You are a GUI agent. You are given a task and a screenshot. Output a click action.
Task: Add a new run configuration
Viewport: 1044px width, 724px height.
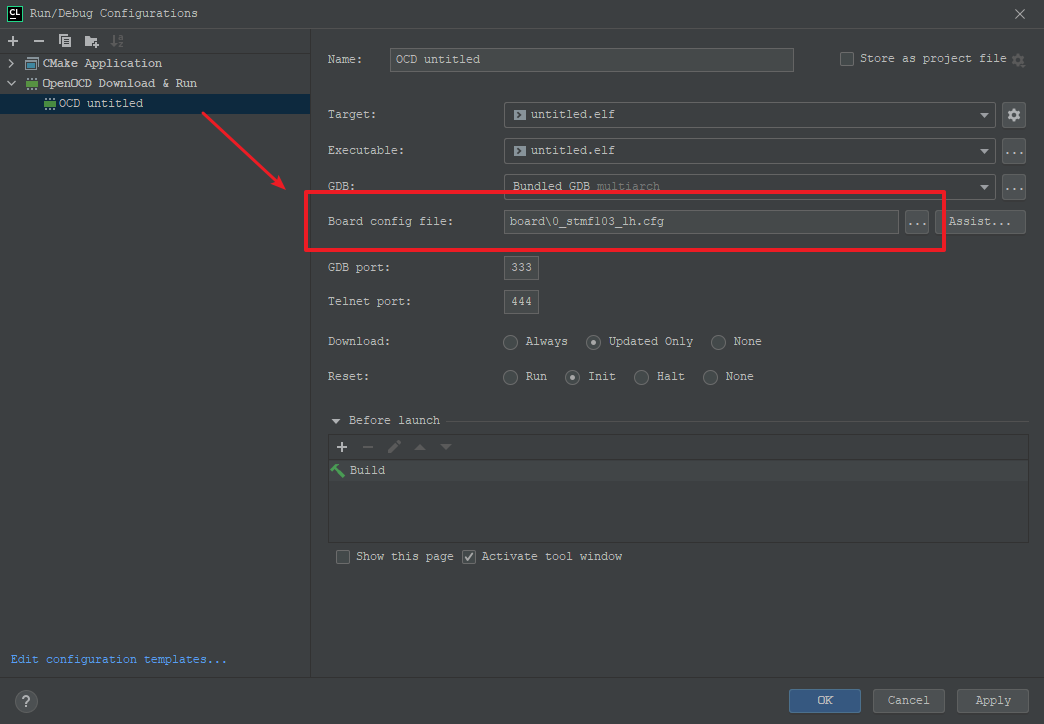[13, 41]
